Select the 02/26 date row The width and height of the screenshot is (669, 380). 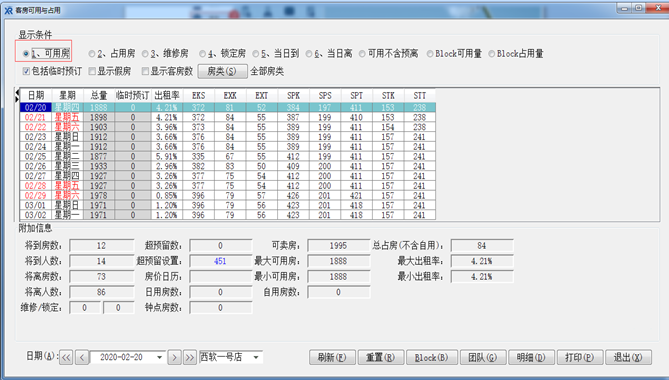pos(227,166)
